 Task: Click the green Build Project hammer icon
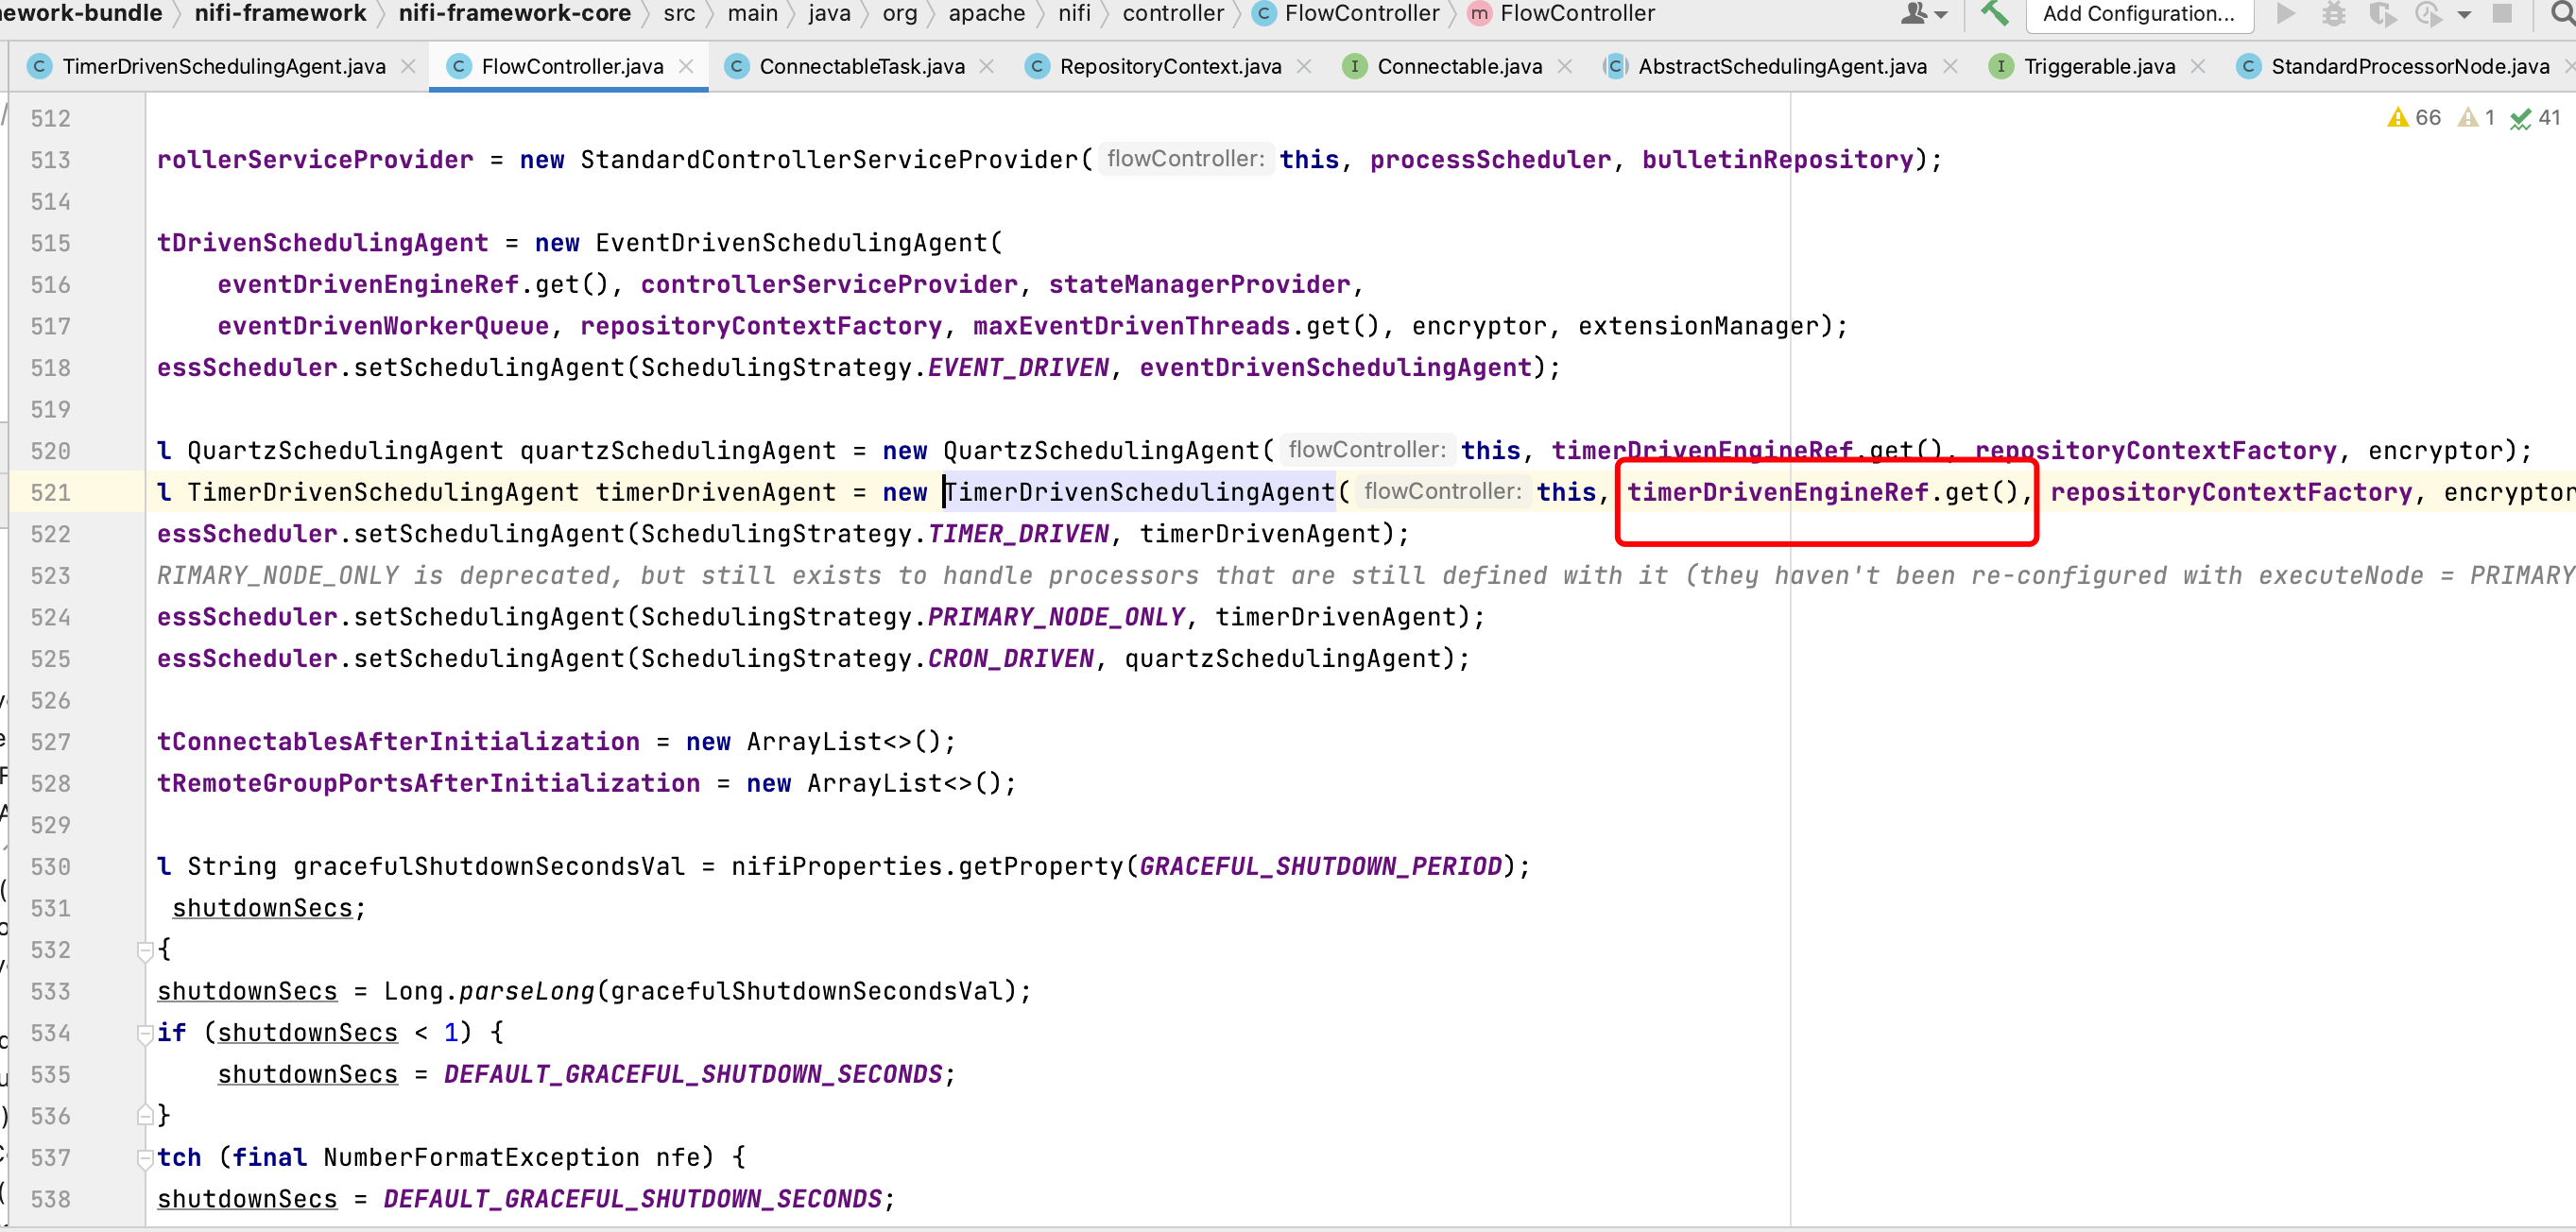pos(1994,13)
